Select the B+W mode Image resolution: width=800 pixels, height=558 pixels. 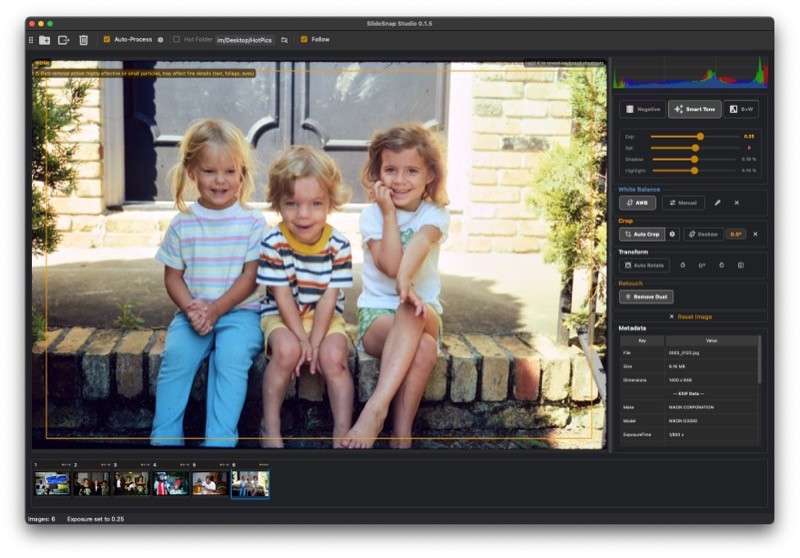[x=741, y=109]
